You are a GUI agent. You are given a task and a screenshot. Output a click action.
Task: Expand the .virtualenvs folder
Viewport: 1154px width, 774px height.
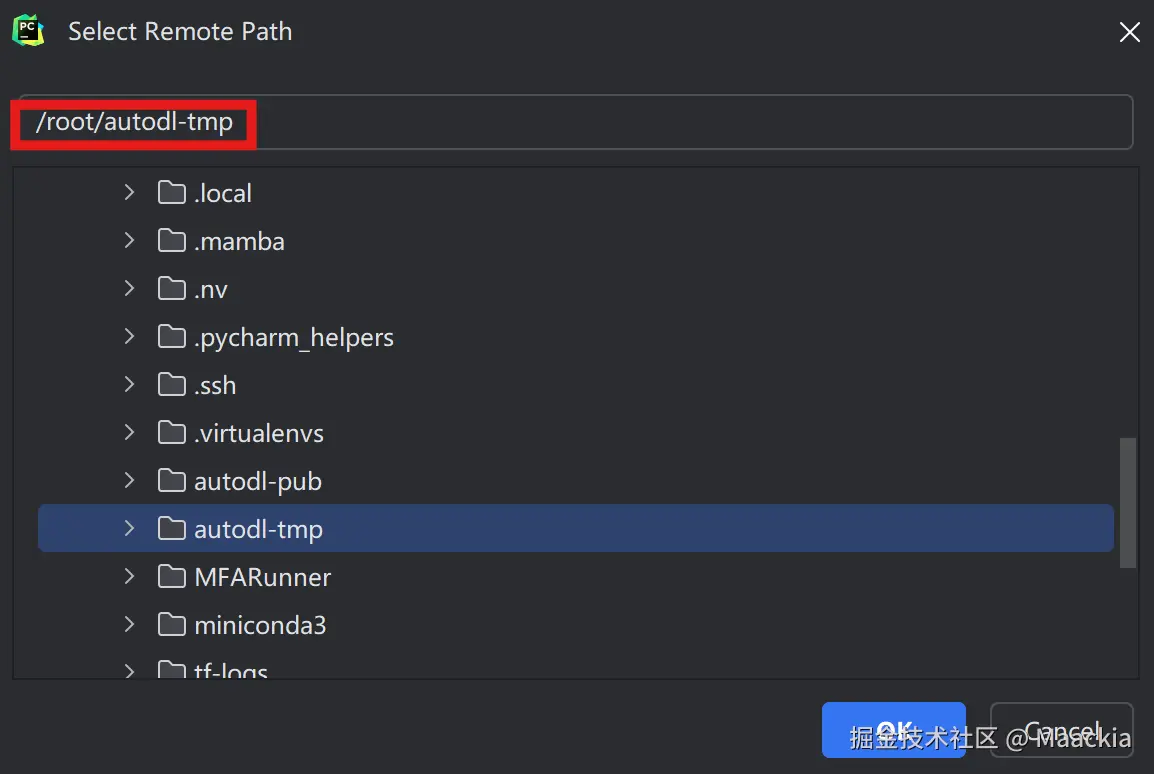[x=129, y=433]
